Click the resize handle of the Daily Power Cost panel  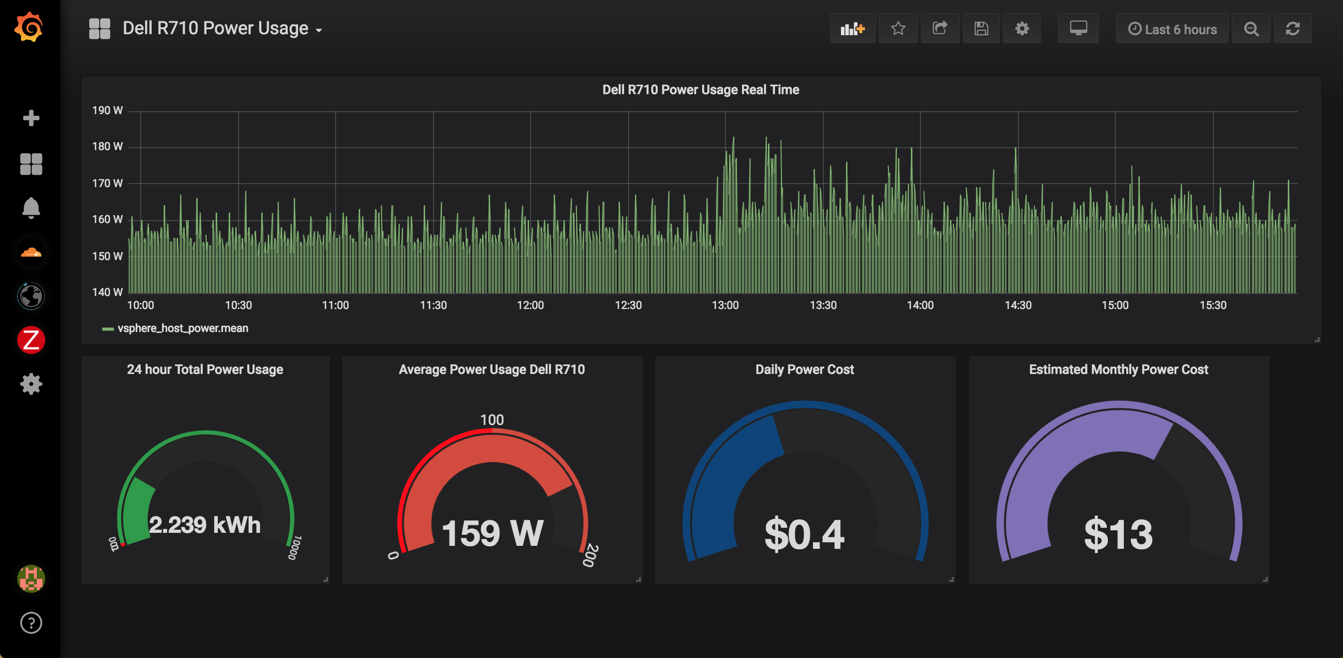pyautogui.click(x=951, y=579)
